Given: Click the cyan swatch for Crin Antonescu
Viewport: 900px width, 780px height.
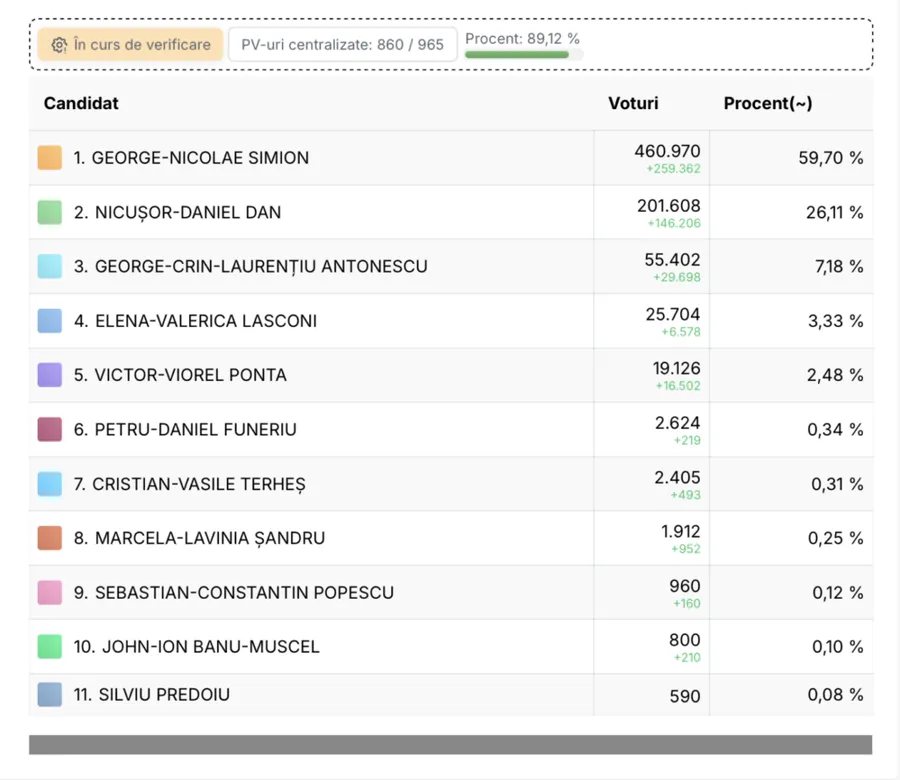Looking at the screenshot, I should [x=50, y=266].
